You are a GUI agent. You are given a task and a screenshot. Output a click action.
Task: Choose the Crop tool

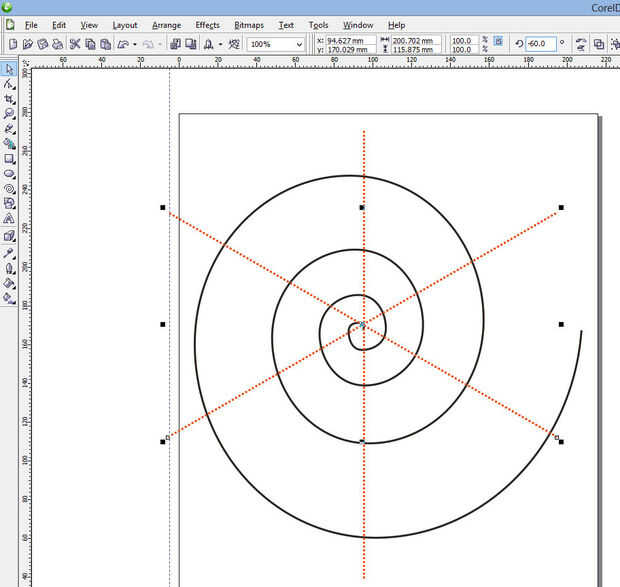tap(9, 100)
